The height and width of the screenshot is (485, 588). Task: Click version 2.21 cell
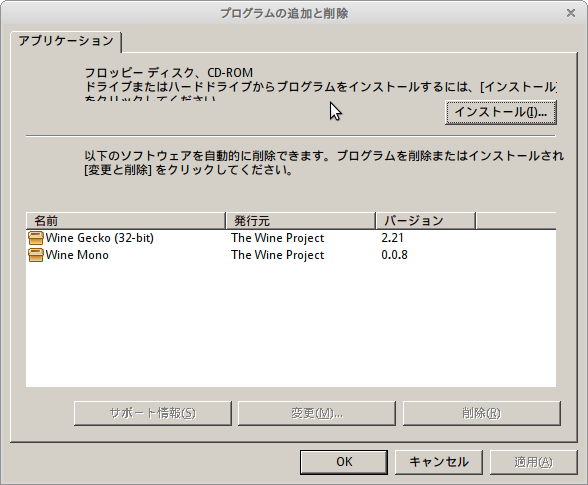[392, 238]
